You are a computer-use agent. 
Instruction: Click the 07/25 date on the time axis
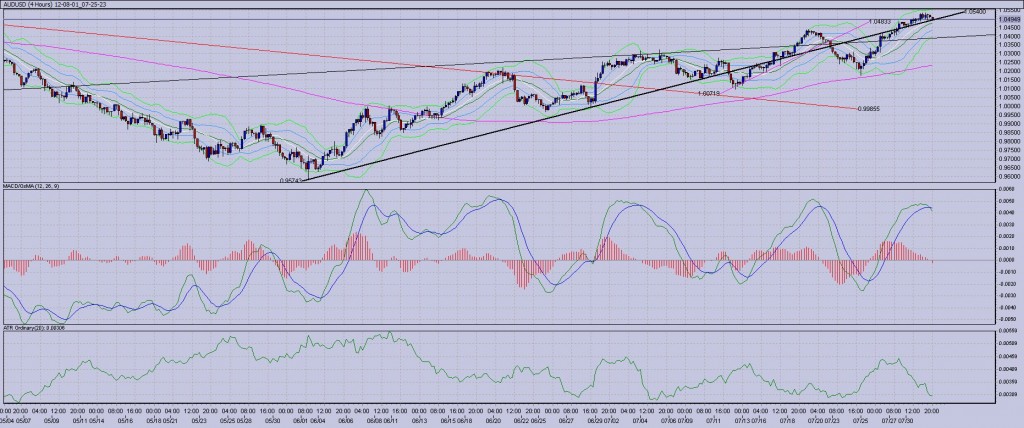tap(862, 421)
